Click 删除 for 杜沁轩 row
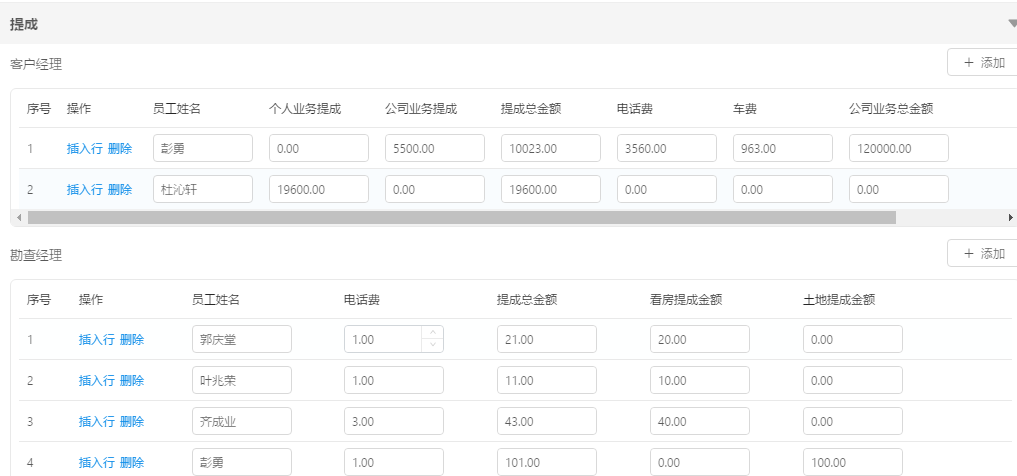Screen dimensions: 1017x476 (x=120, y=189)
